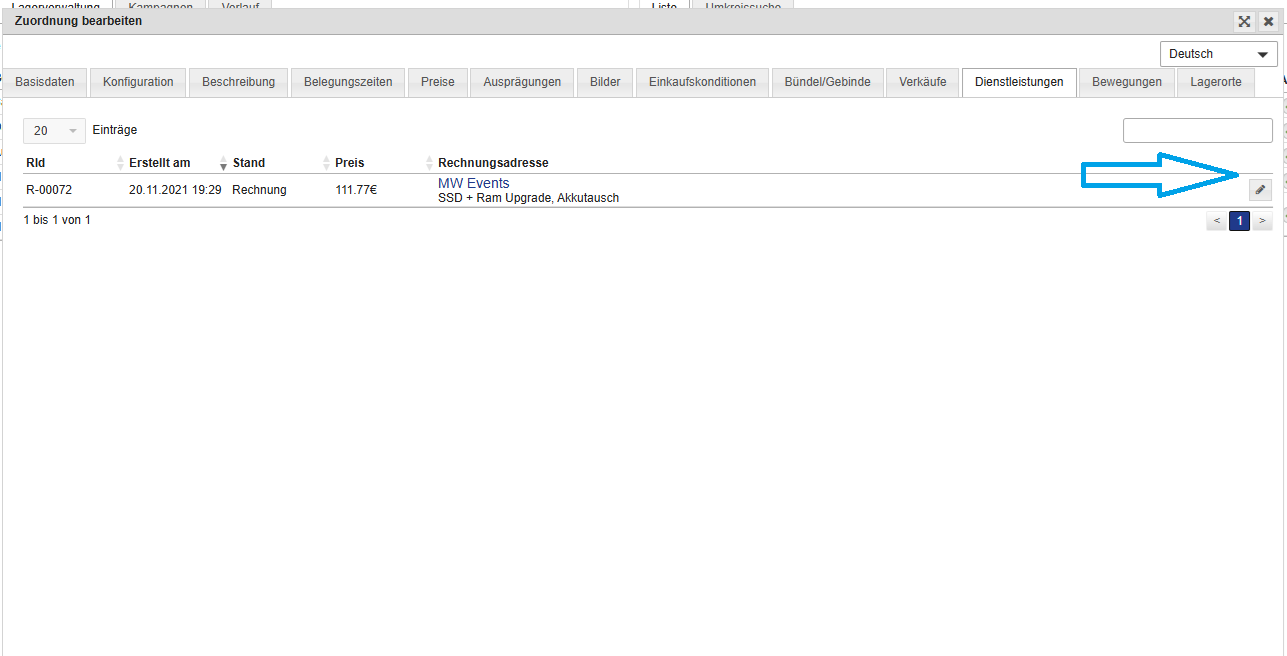Image resolution: width=1287 pixels, height=656 pixels.
Task: Open the Konfiguration tab
Action: (138, 82)
